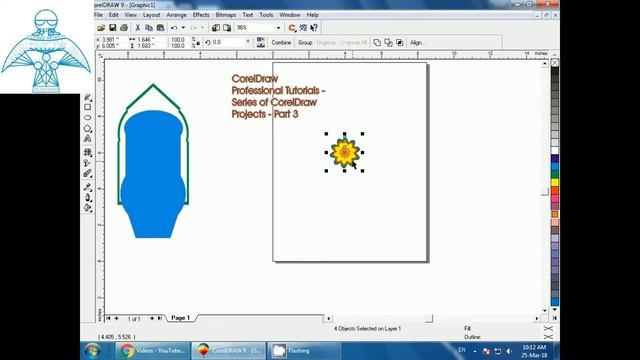The image size is (640, 360).
Task: Click the Export icon
Action: 227,28
